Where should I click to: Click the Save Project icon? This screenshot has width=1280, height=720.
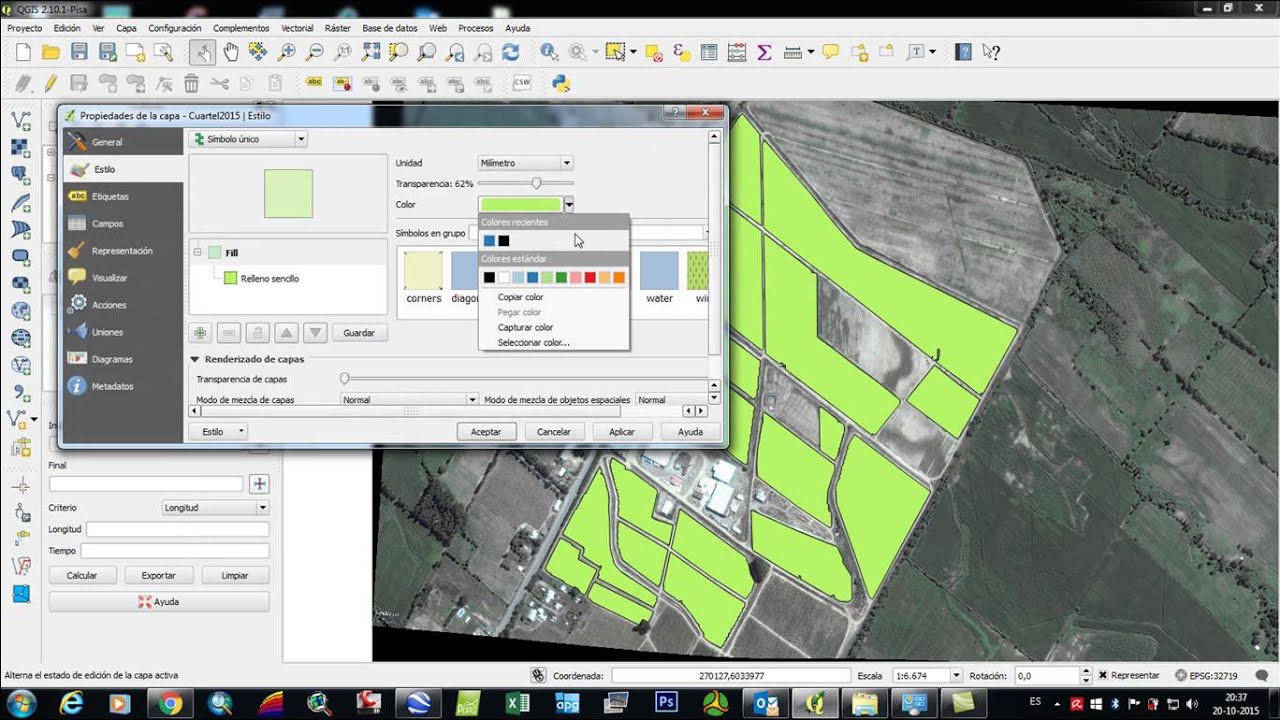coord(79,52)
